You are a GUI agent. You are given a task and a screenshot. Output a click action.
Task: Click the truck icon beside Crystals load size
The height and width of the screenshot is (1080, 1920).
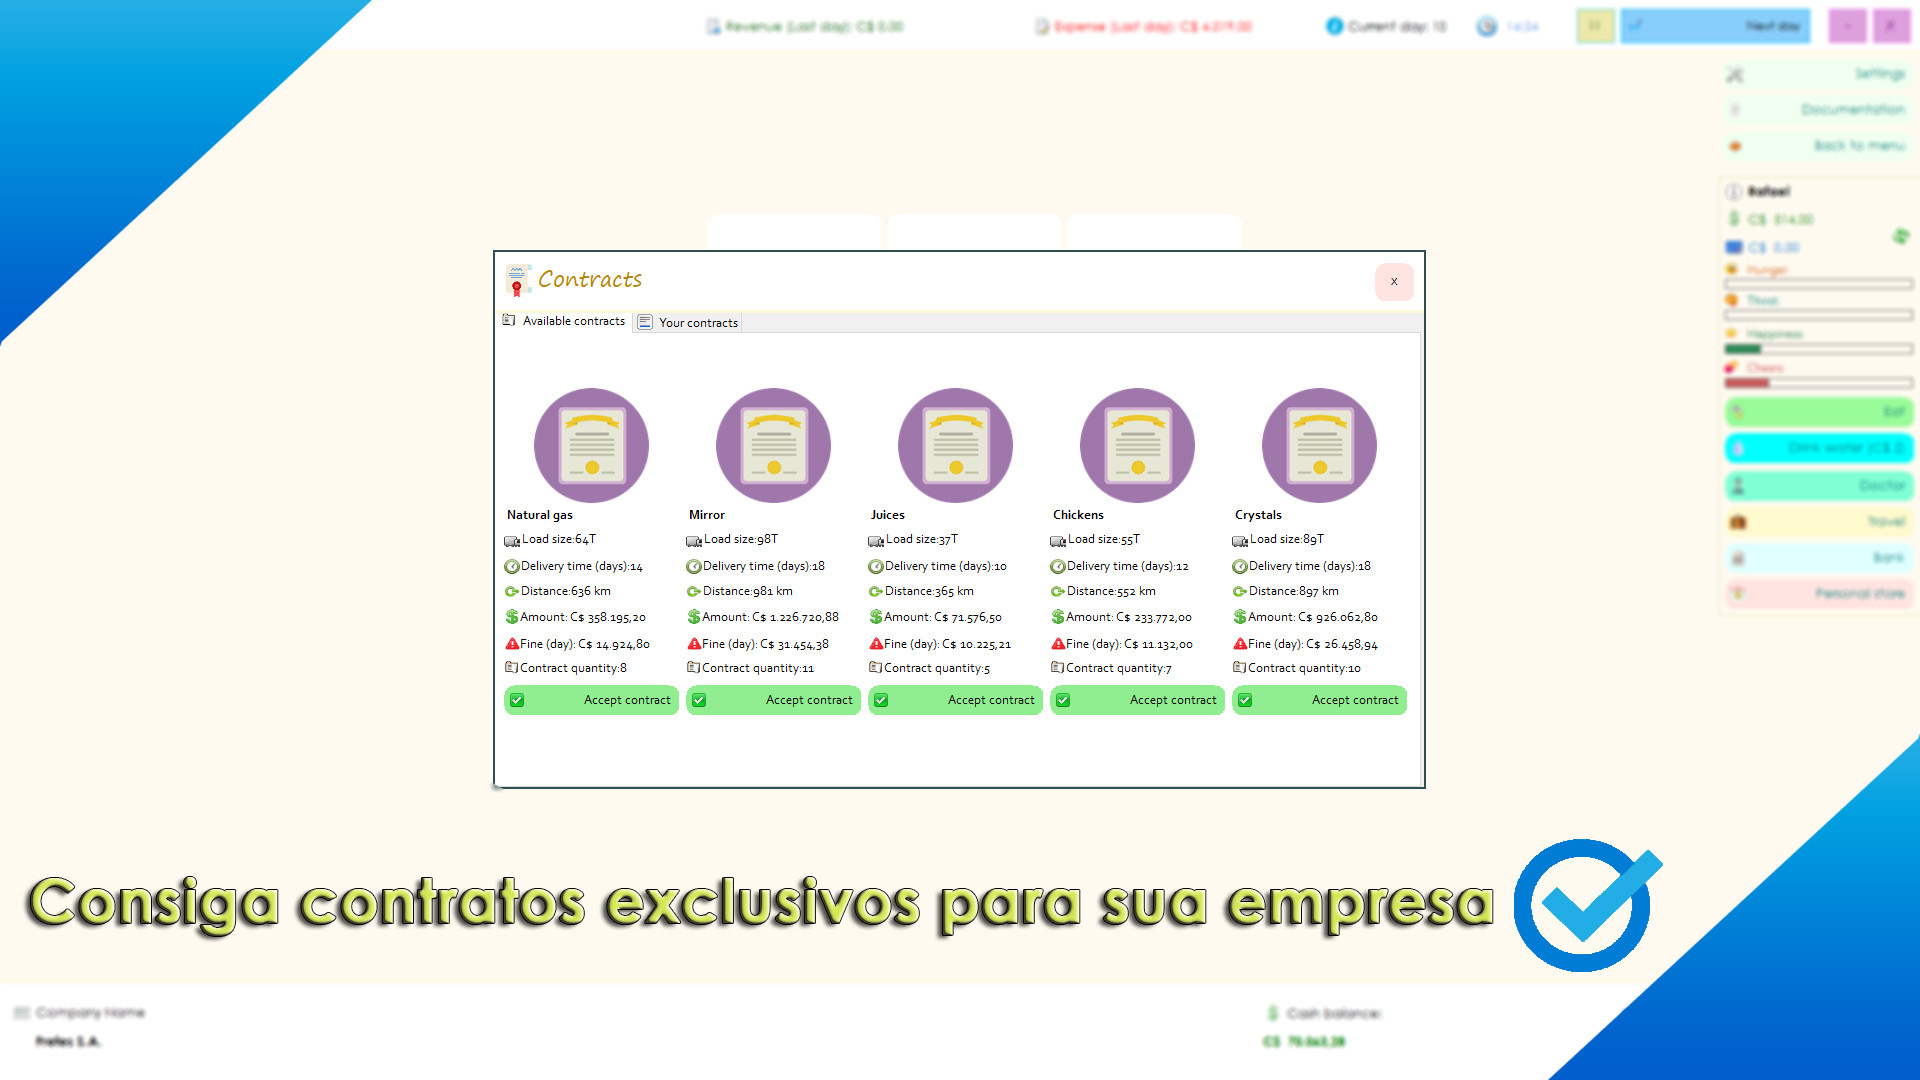(x=1240, y=540)
